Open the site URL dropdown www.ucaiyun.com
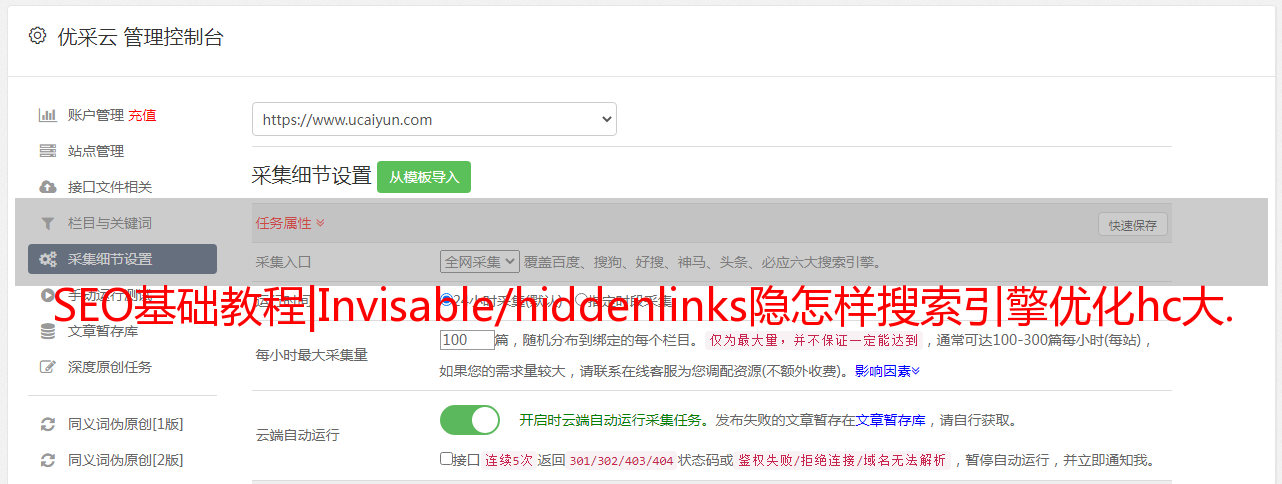Viewport: 1282px width, 484px height. point(434,119)
